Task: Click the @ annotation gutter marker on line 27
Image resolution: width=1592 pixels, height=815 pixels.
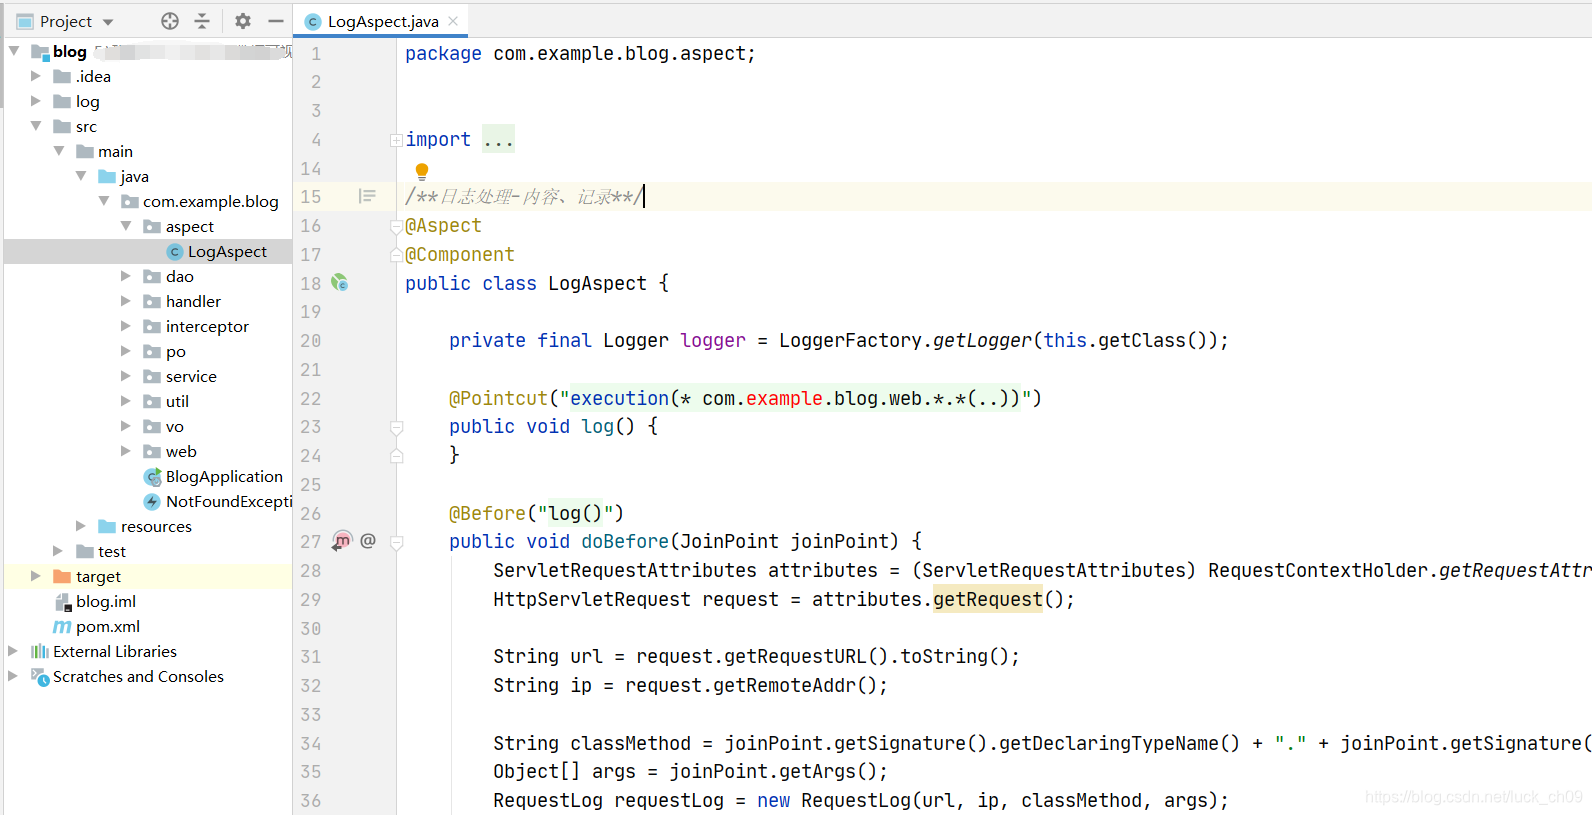Action: tap(368, 541)
